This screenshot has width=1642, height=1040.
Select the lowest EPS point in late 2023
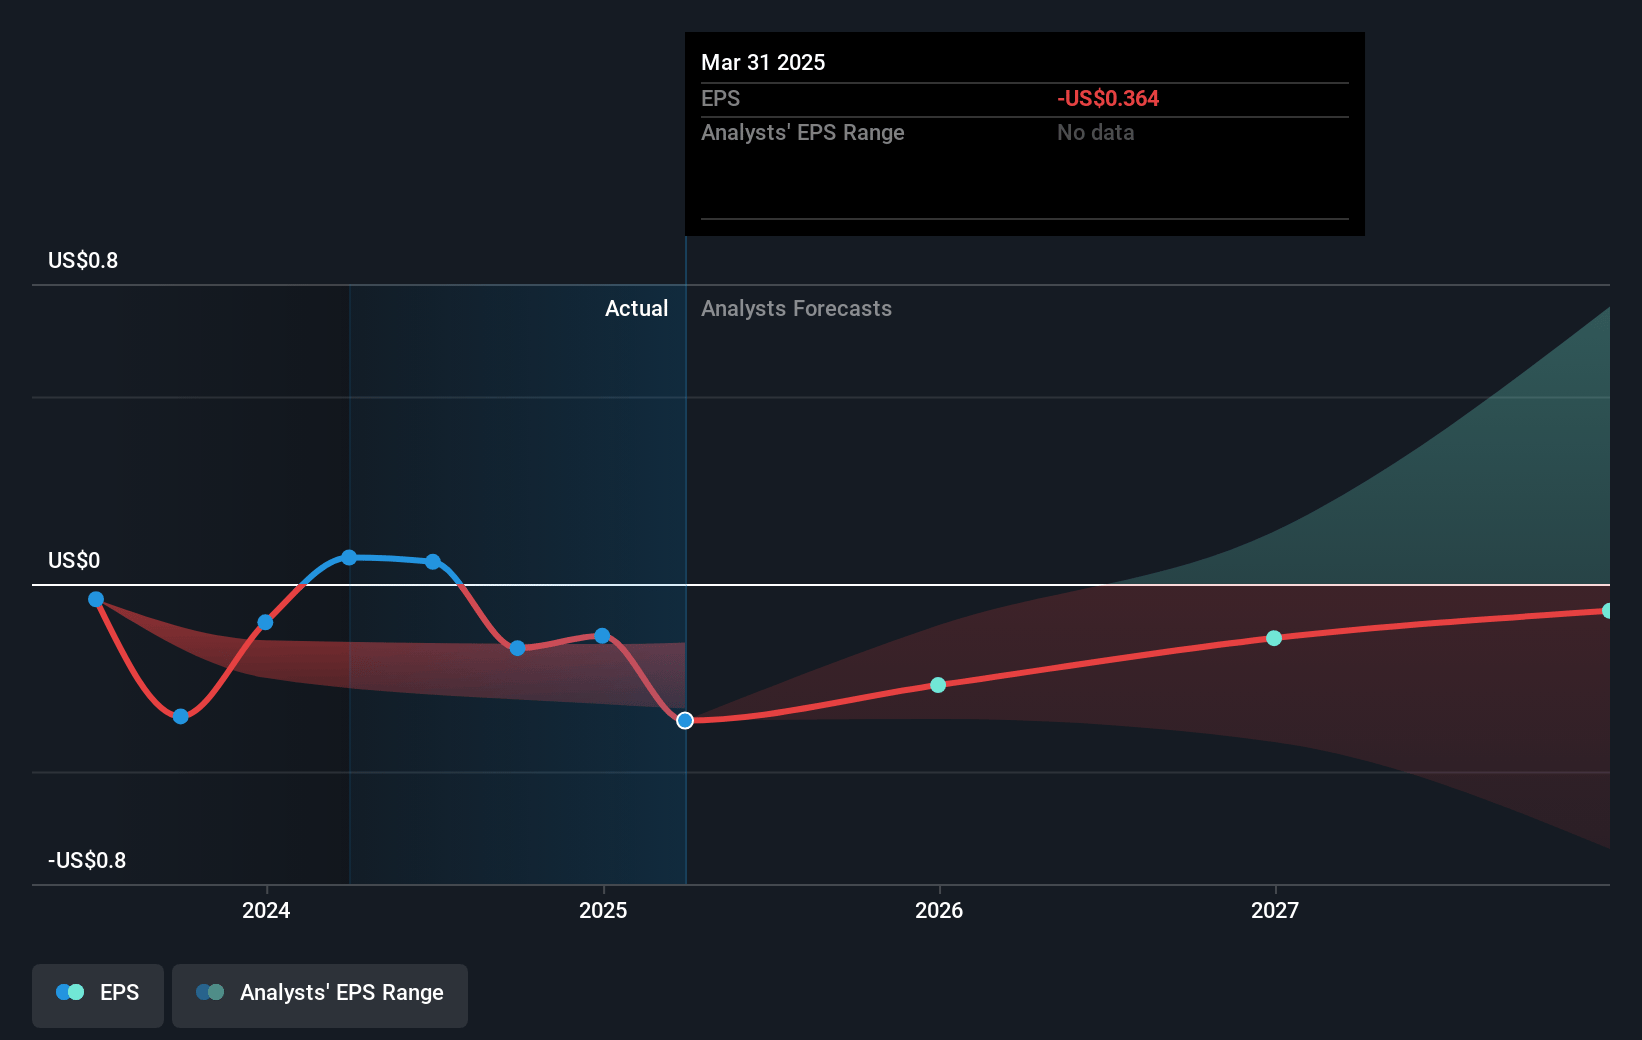point(181,716)
